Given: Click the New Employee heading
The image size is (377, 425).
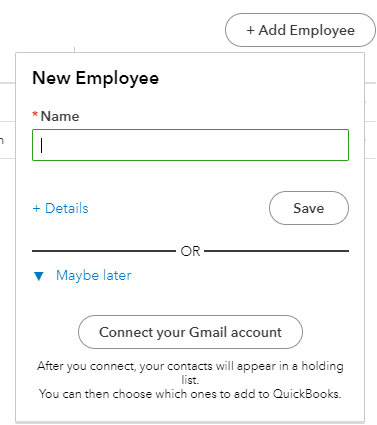Looking at the screenshot, I should (96, 78).
